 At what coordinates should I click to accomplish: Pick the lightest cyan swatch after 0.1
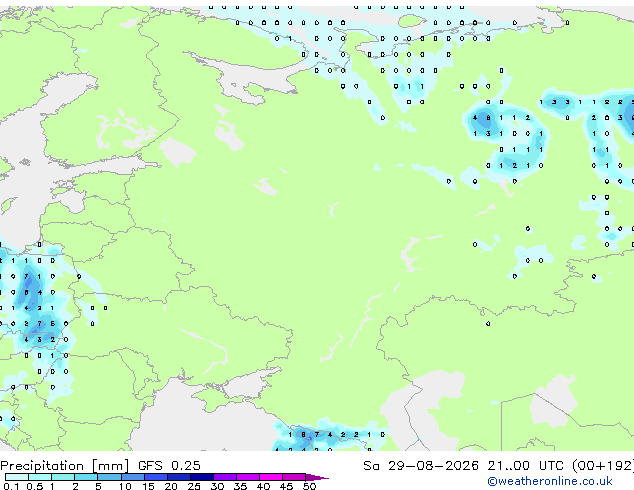coord(17,477)
